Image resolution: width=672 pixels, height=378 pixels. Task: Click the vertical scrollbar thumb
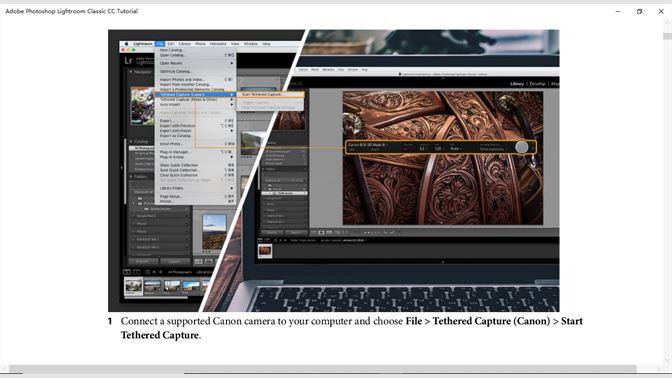click(667, 36)
